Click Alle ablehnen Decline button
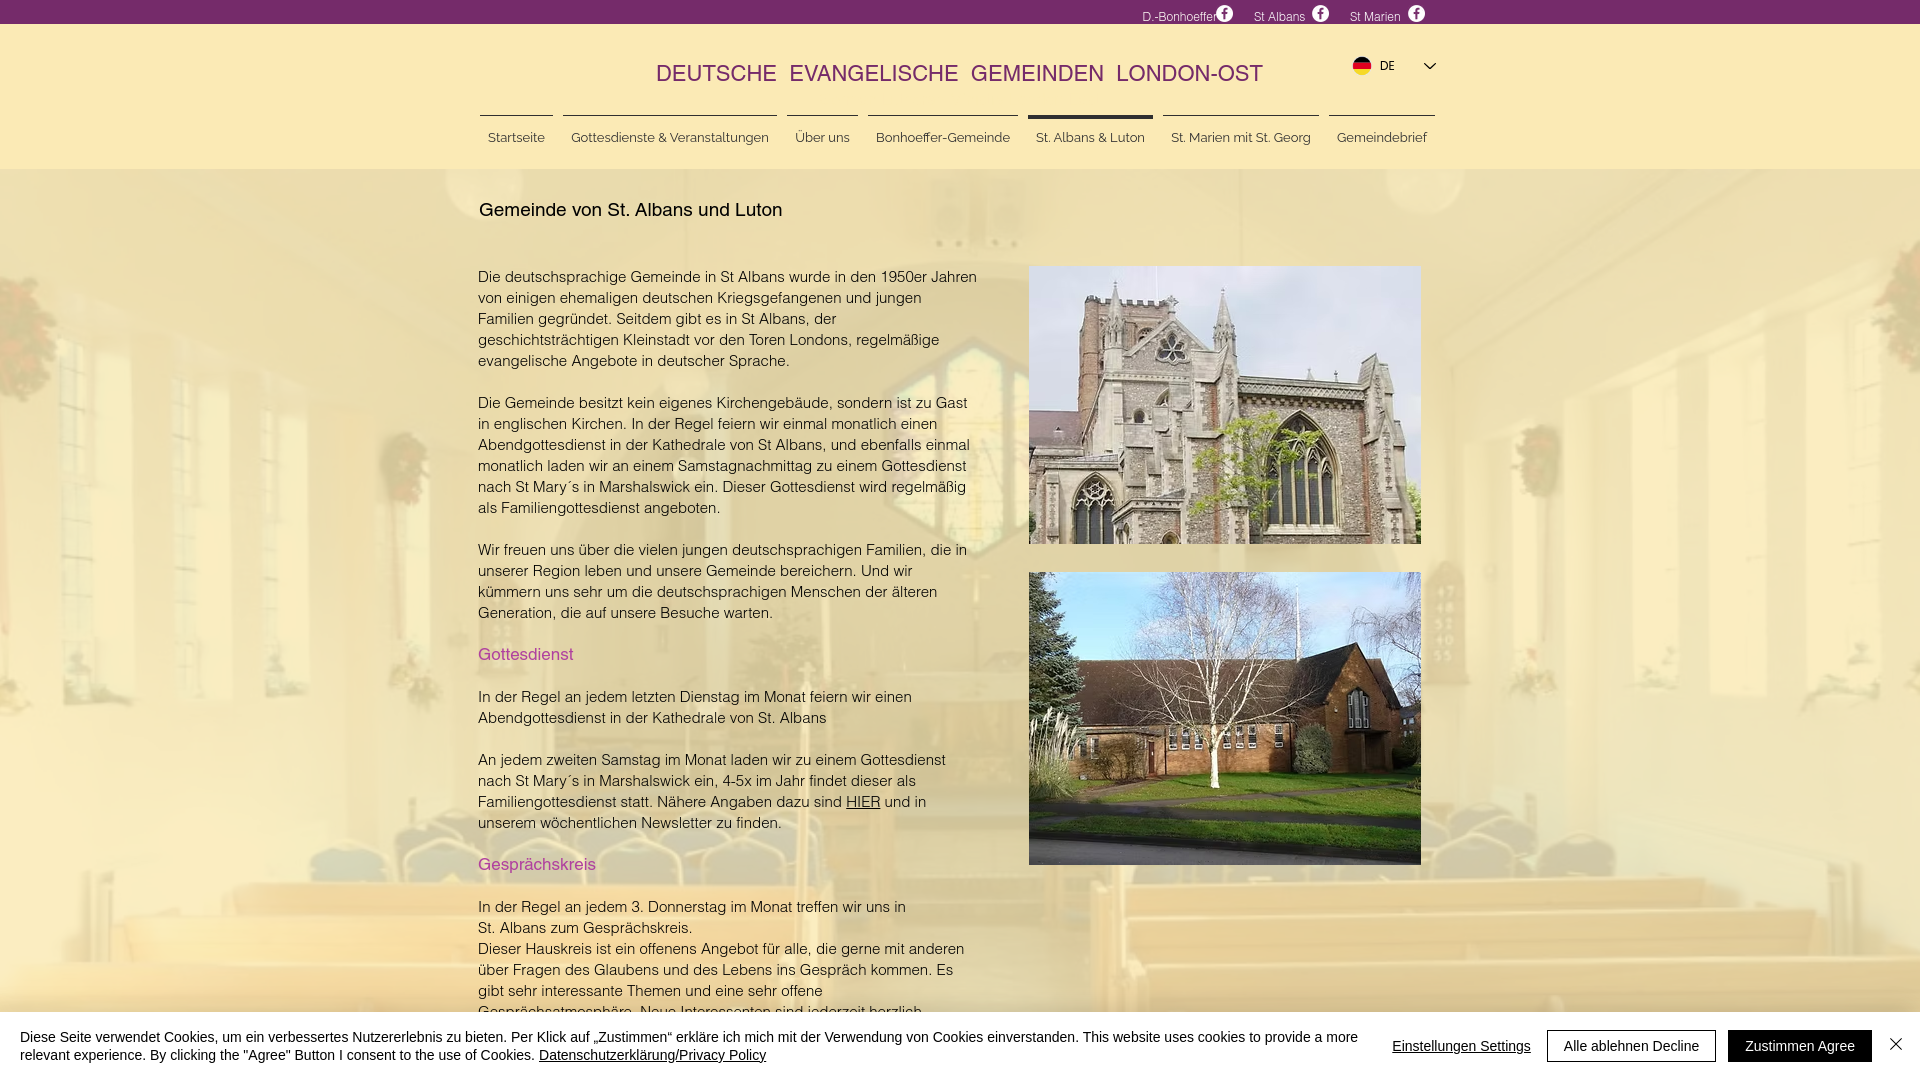This screenshot has width=1920, height=1080. click(1631, 1046)
